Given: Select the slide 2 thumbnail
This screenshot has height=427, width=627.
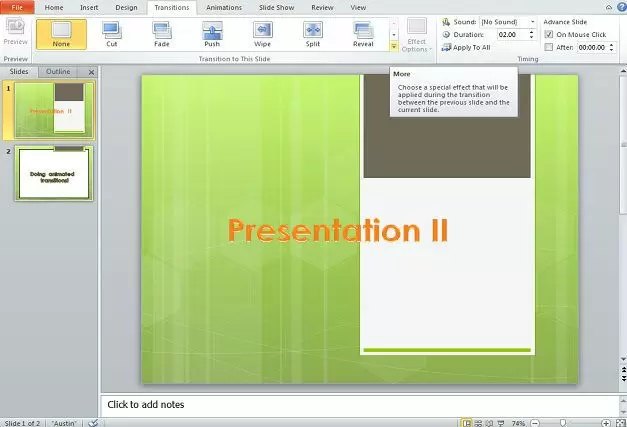Looking at the screenshot, I should [x=54, y=174].
